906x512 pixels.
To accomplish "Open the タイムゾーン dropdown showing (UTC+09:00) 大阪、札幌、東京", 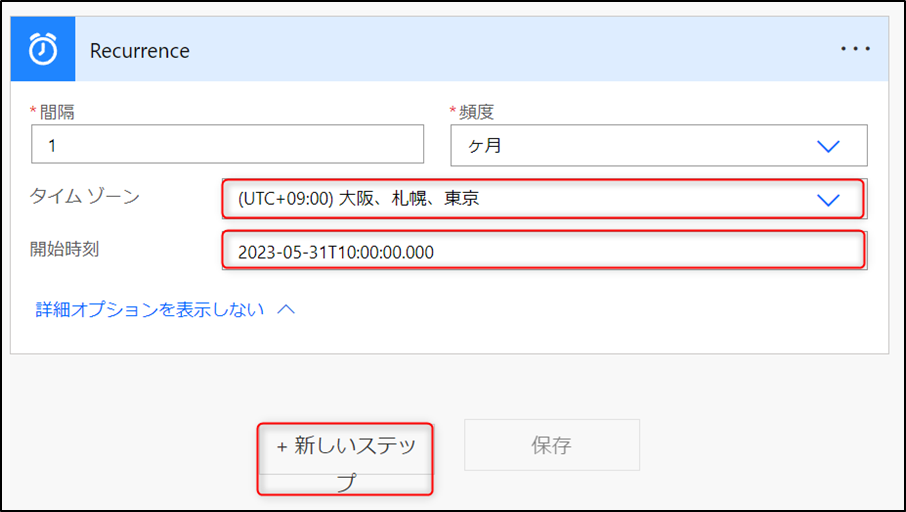I will tap(544, 199).
